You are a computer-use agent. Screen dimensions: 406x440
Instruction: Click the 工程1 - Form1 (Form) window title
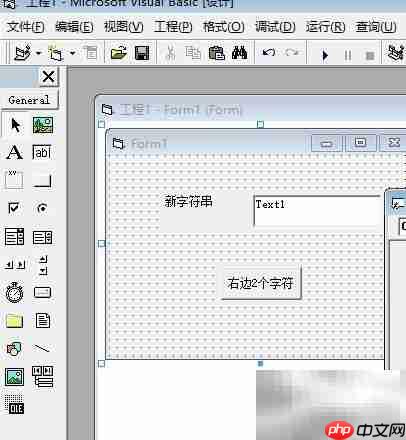(181, 109)
